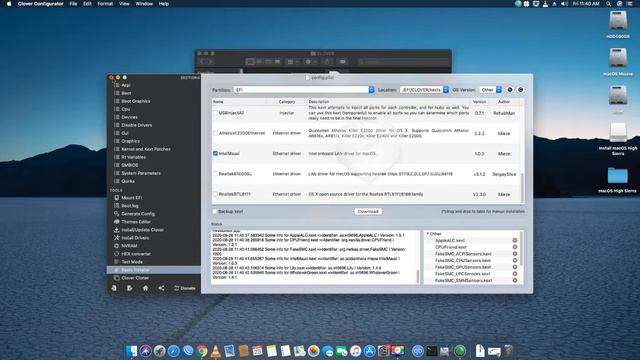640x360 pixels.
Task: Open the Clover Cloner tool
Action: 135,278
